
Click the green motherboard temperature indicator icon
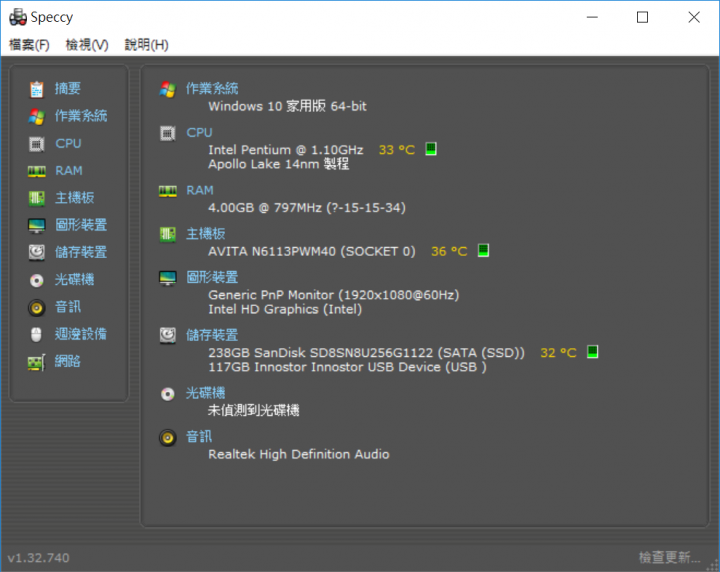(483, 250)
